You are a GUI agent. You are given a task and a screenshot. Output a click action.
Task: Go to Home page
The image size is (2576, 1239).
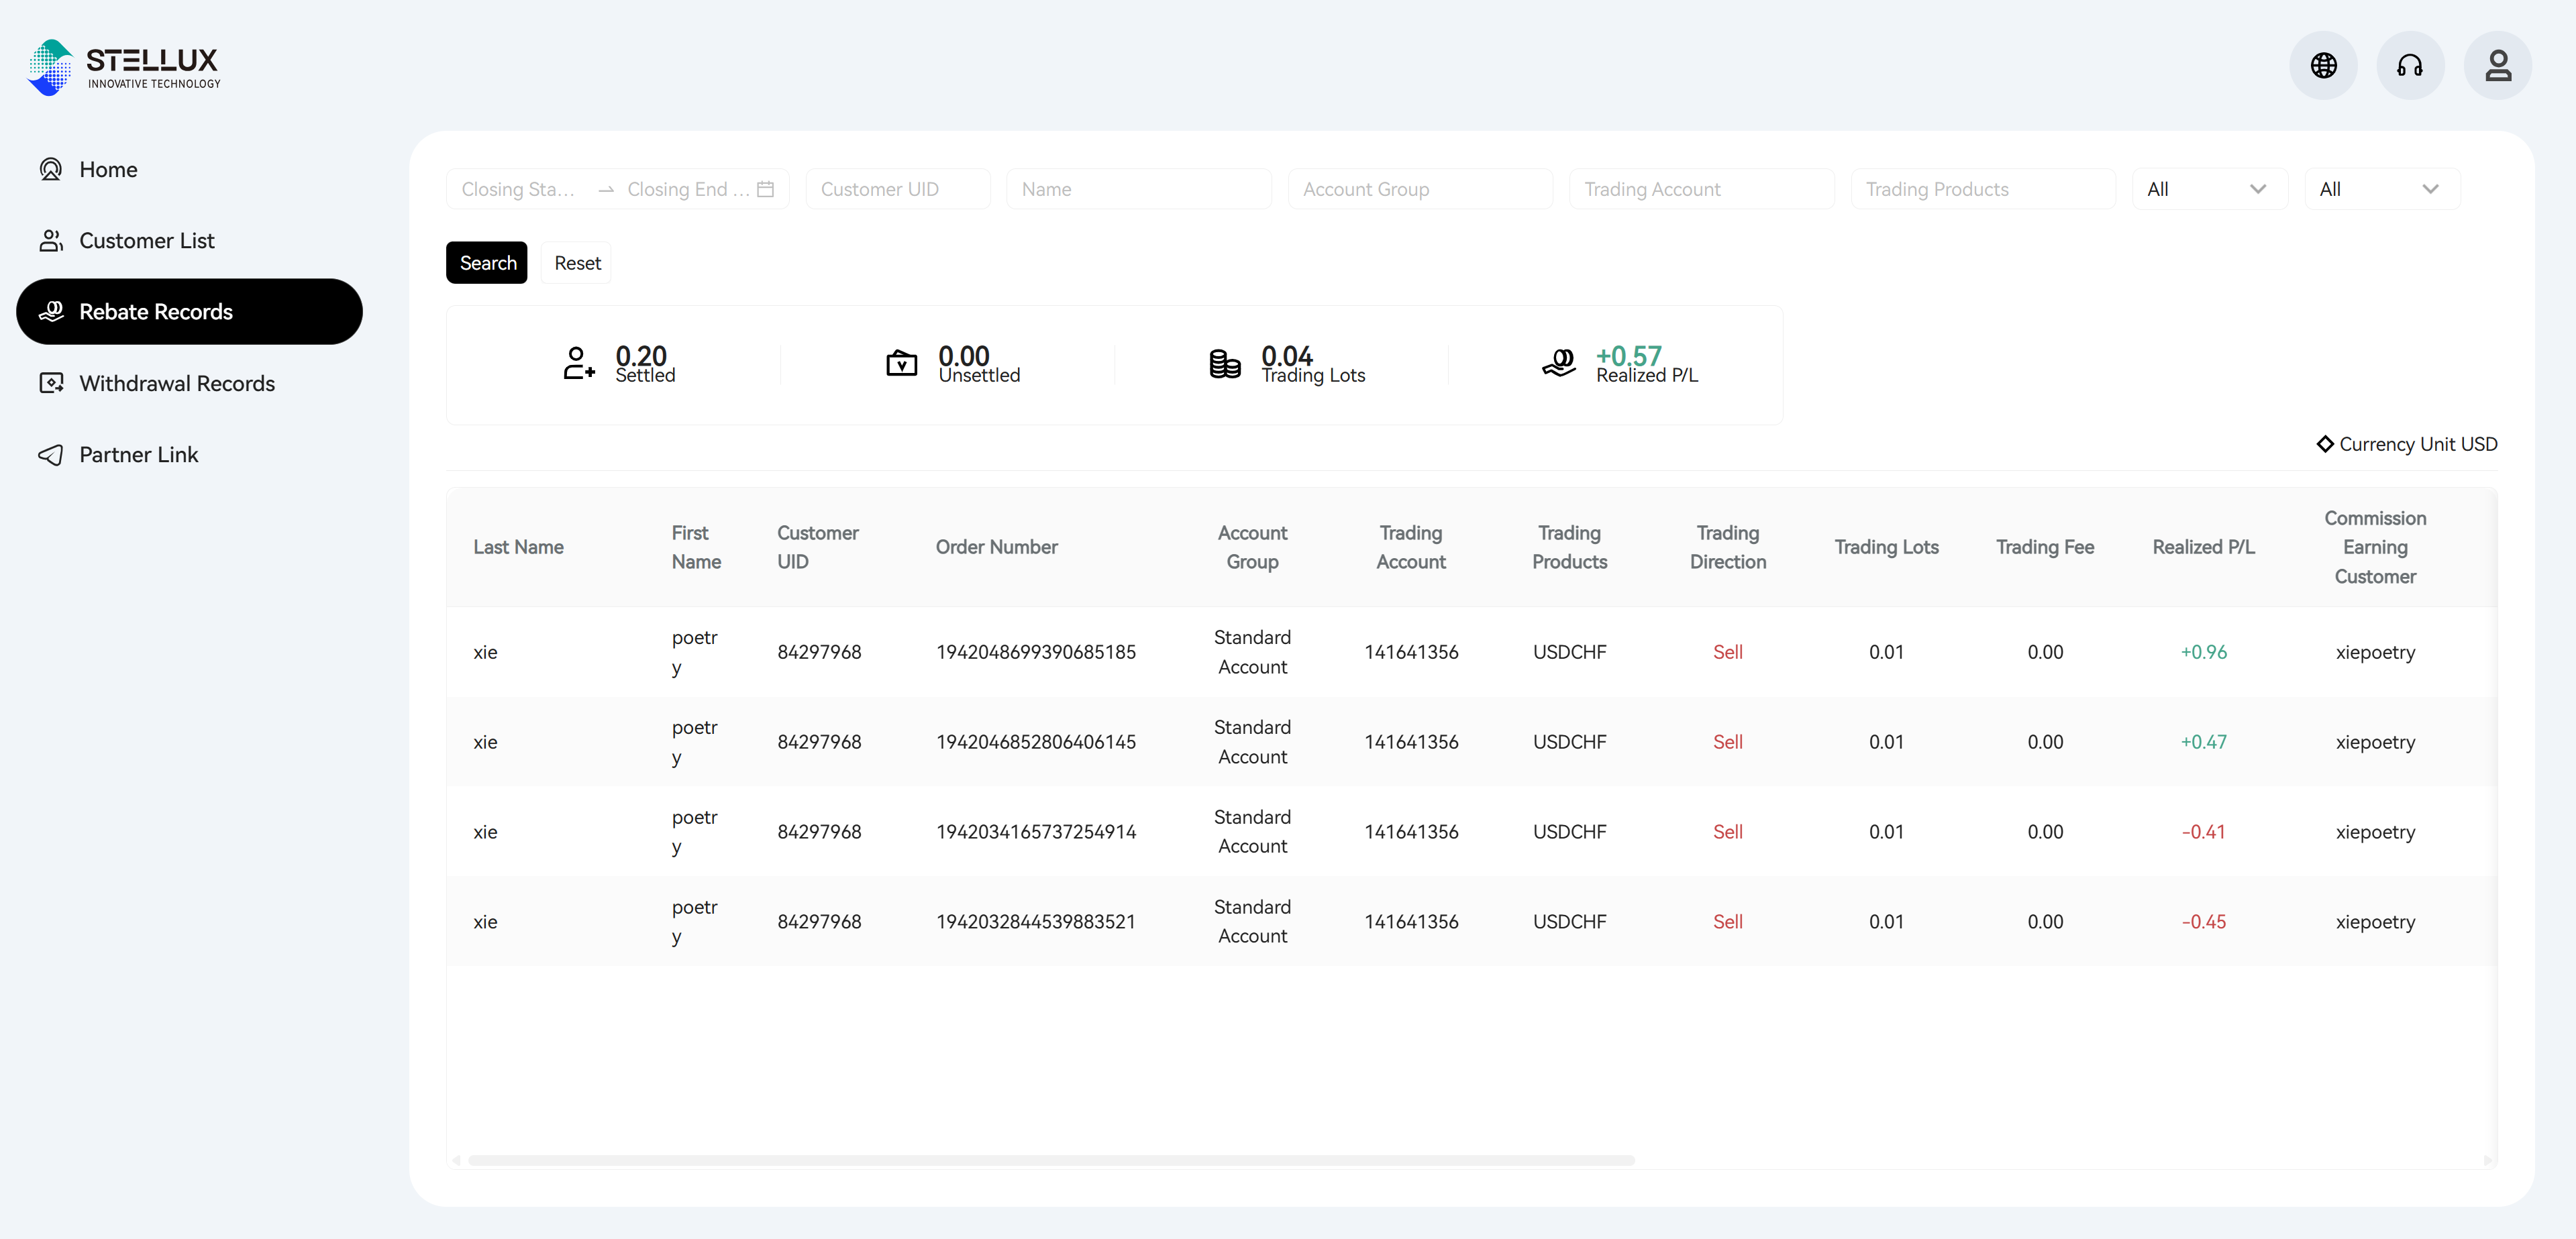pos(190,169)
